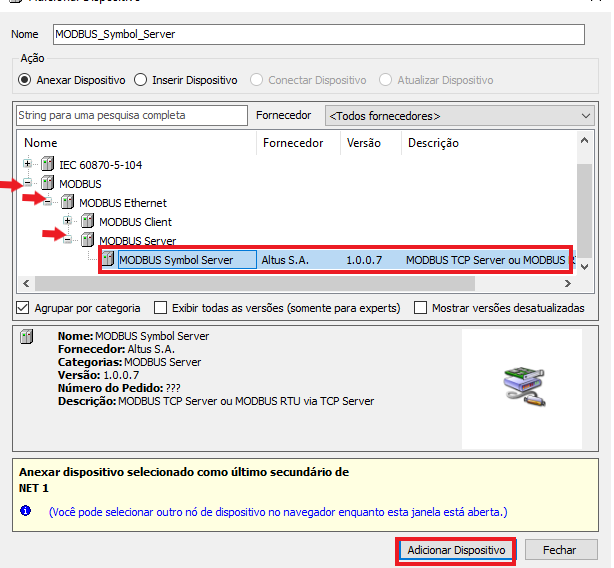The height and width of the screenshot is (568, 614).
Task: Click the MODBUS category device icon
Action: coord(47,183)
